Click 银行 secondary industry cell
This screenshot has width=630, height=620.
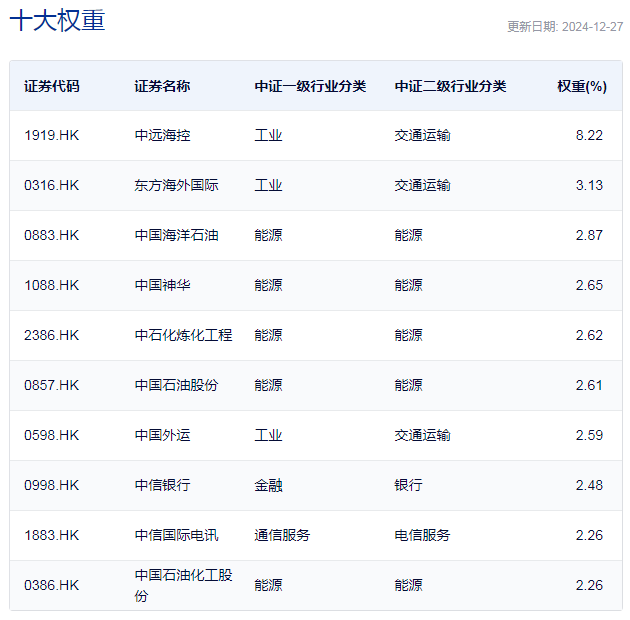tap(408, 485)
